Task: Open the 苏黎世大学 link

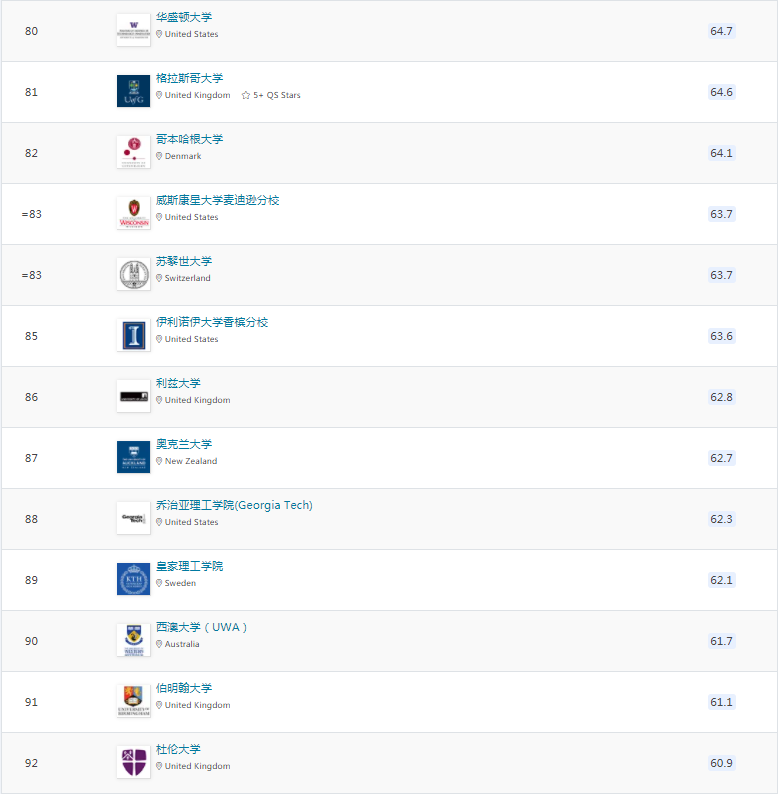Action: [x=184, y=261]
